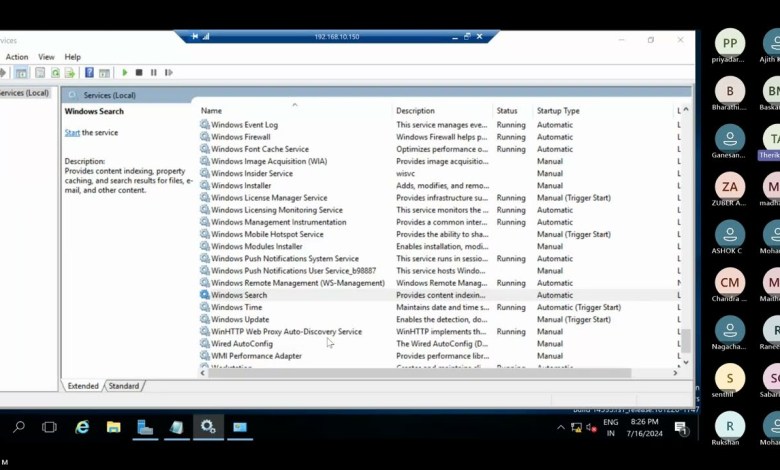The height and width of the screenshot is (470, 780).
Task: Click the network icon in system tray
Action: (x=576, y=427)
